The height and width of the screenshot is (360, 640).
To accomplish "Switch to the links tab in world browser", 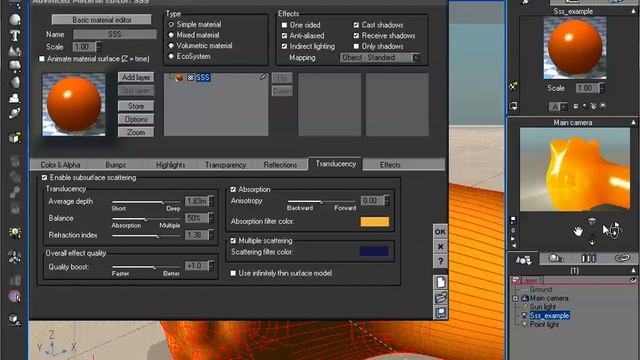I will (x=622, y=258).
